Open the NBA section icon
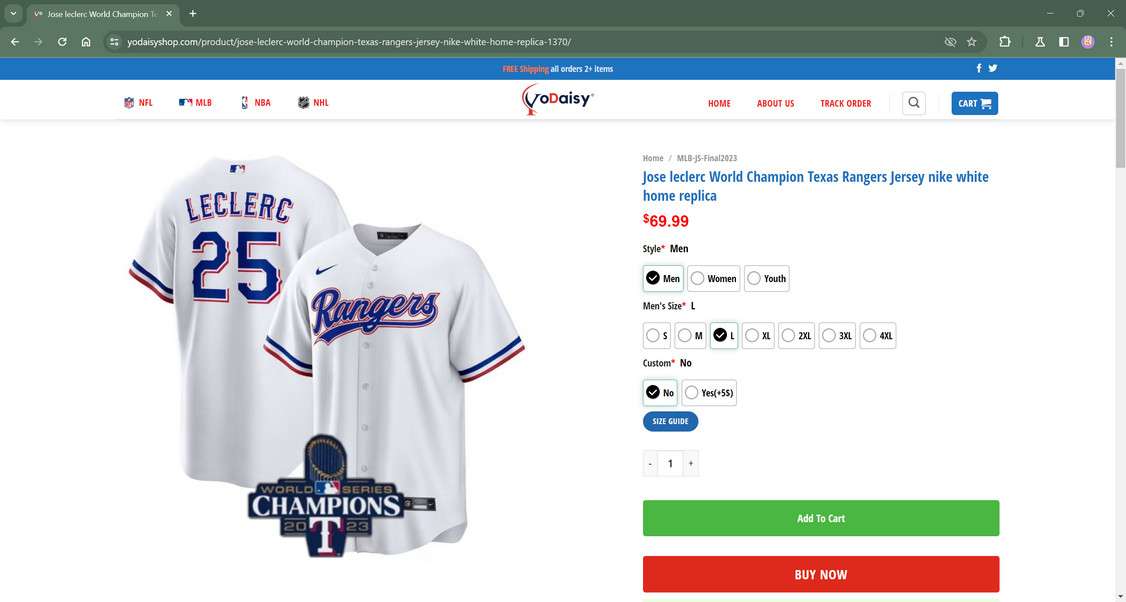 (244, 102)
